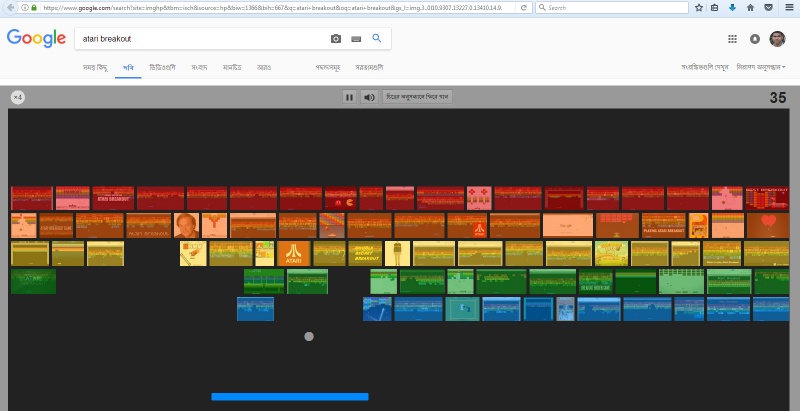Click the 'Playing Atari Breakout' orange brick
800x411 pixels.
click(663, 226)
